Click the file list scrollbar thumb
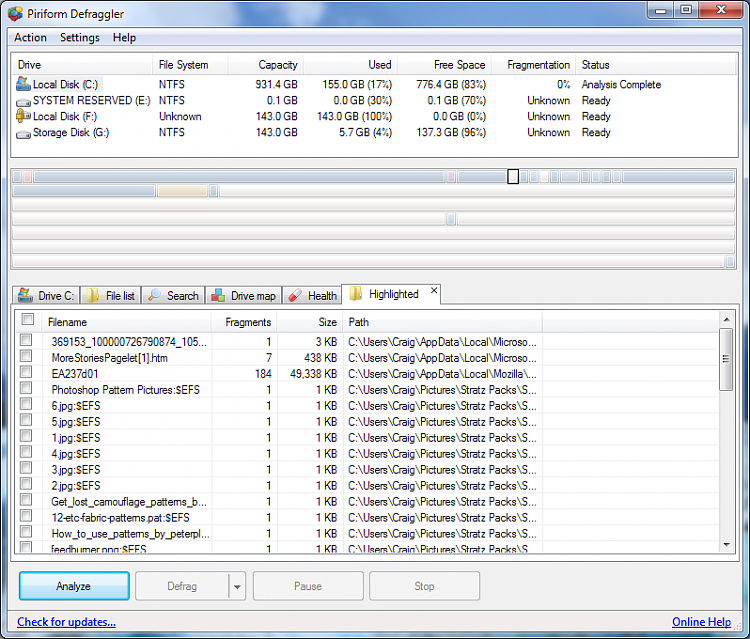The width and height of the screenshot is (750, 639). [726, 359]
